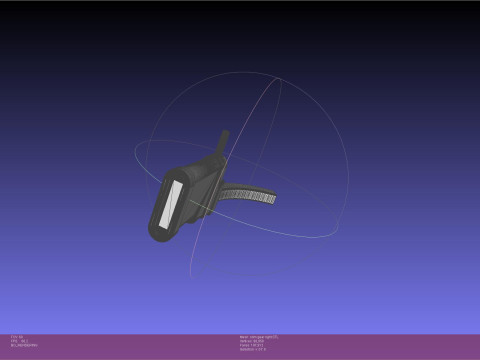Click the FOV readout in the info bar
480x360 pixels.
(x=17, y=337)
